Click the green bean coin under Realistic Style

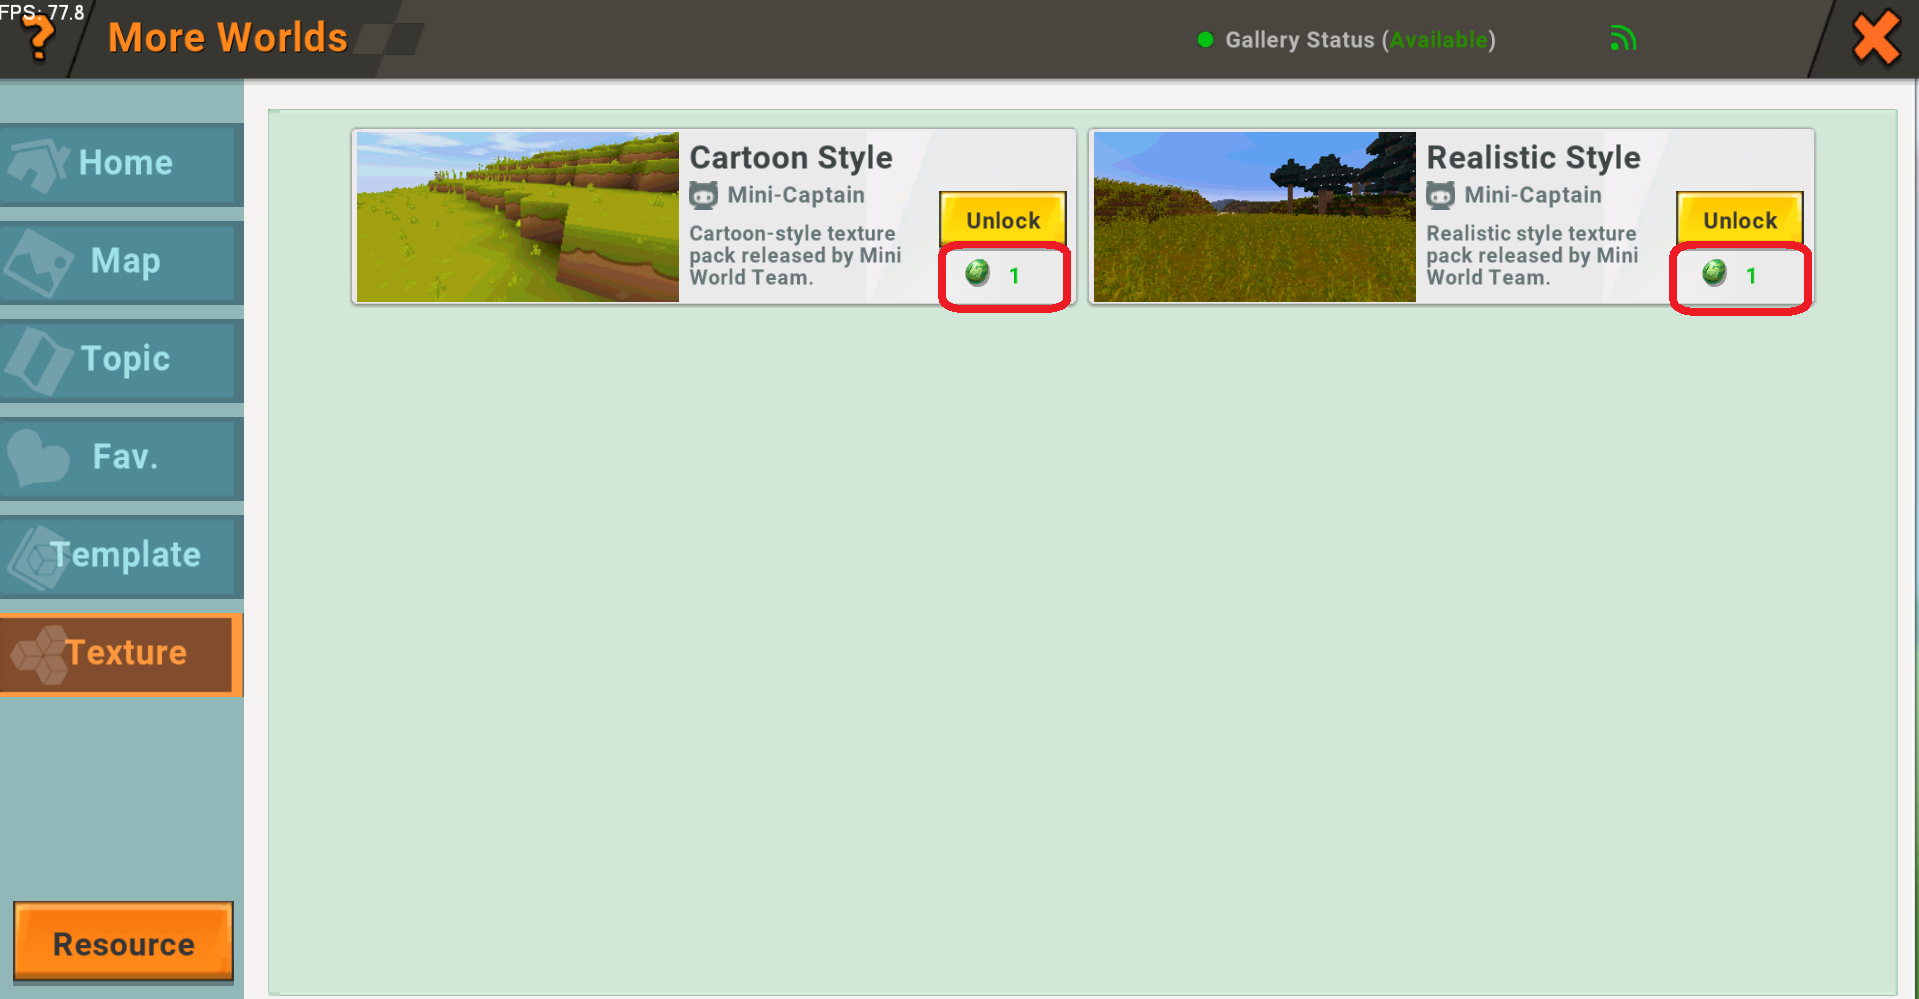[1714, 273]
